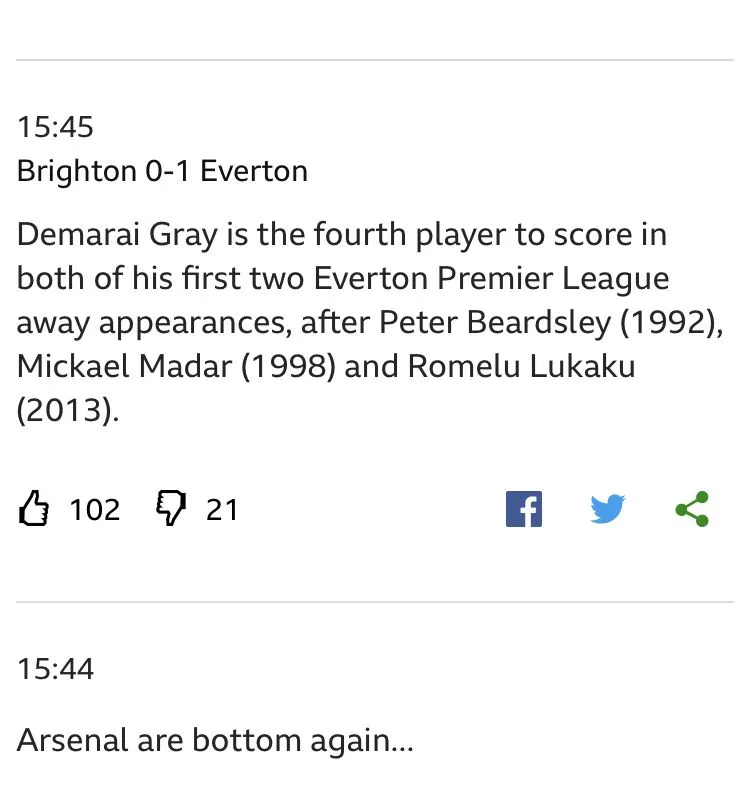Click the name Demarai Gray in the post
Image resolution: width=750 pixels, height=790 pixels.
tap(117, 235)
